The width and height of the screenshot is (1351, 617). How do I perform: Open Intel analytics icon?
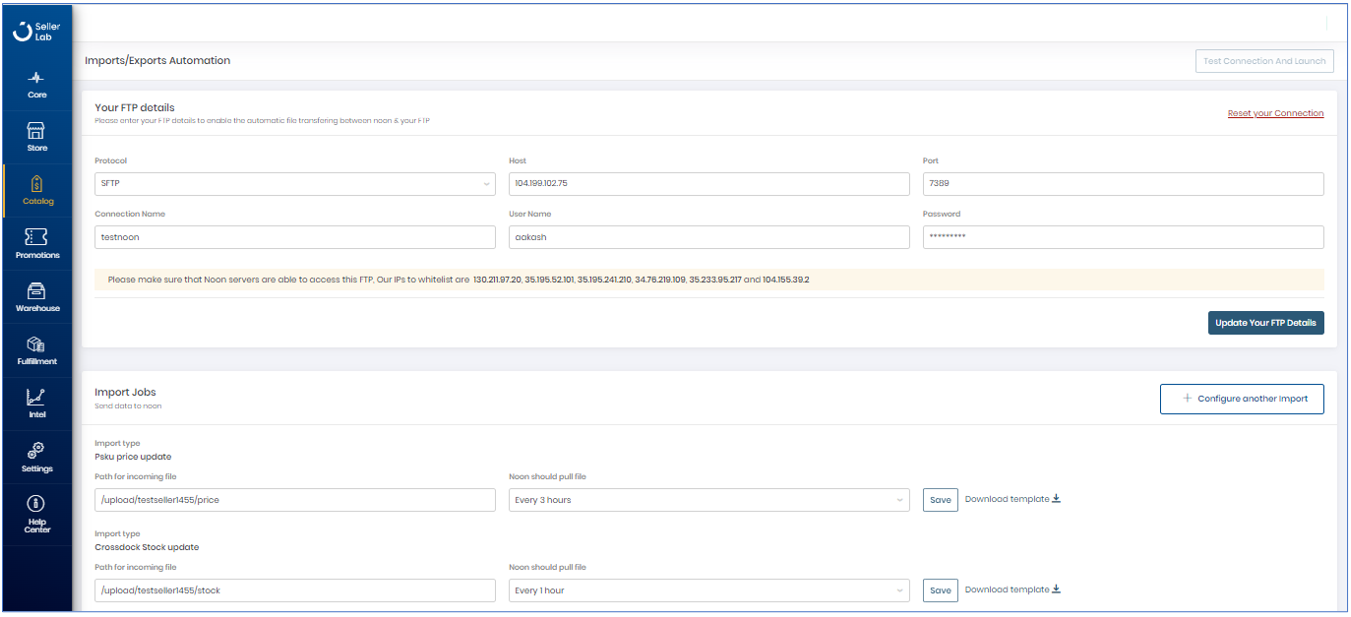click(x=37, y=403)
